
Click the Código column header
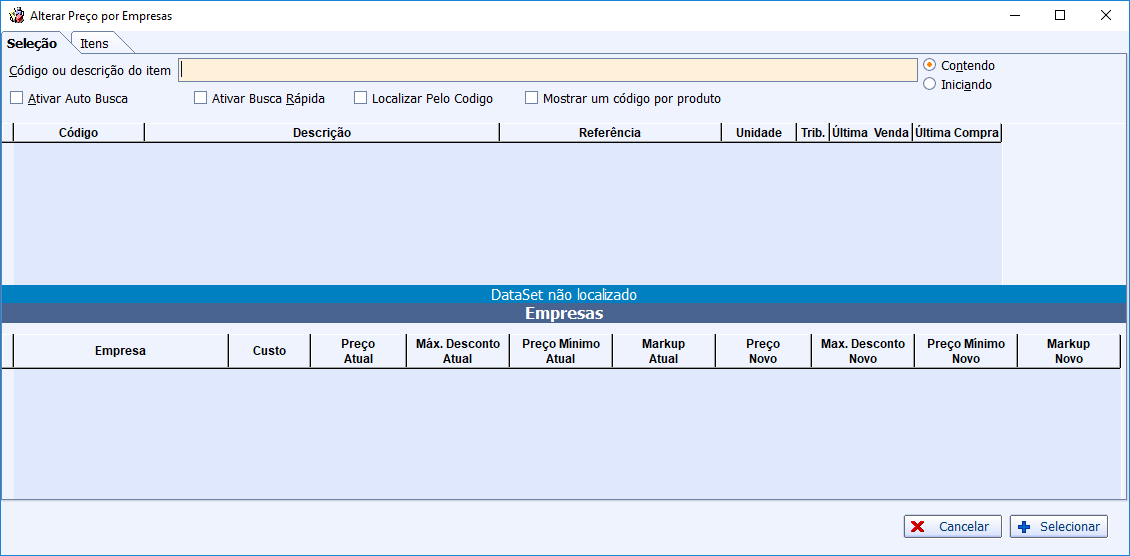coord(78,133)
